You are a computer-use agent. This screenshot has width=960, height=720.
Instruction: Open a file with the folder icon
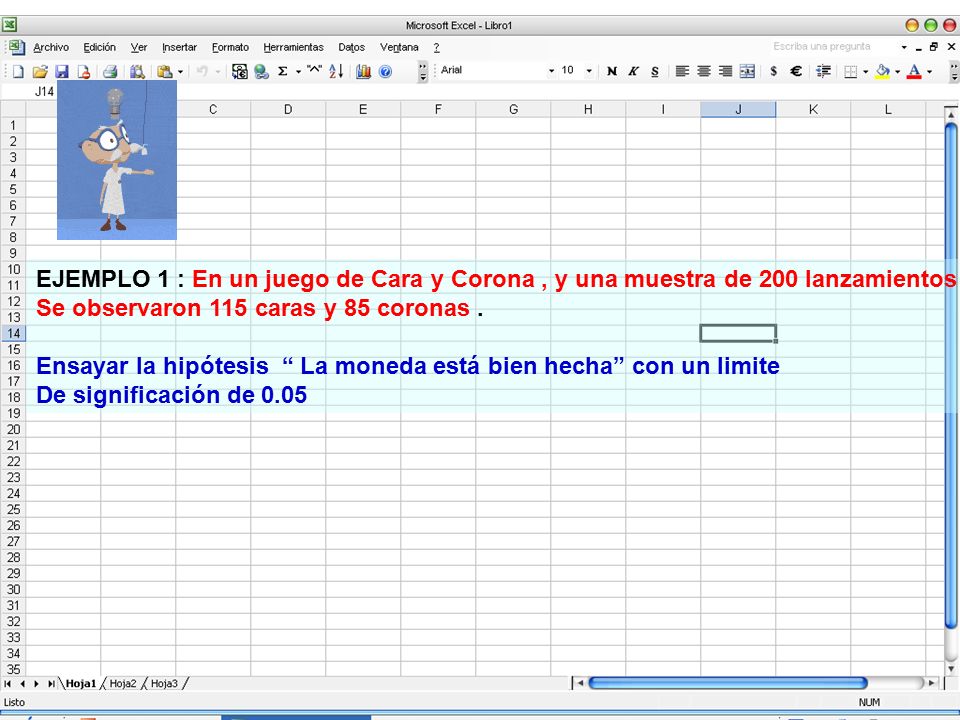click(x=40, y=72)
